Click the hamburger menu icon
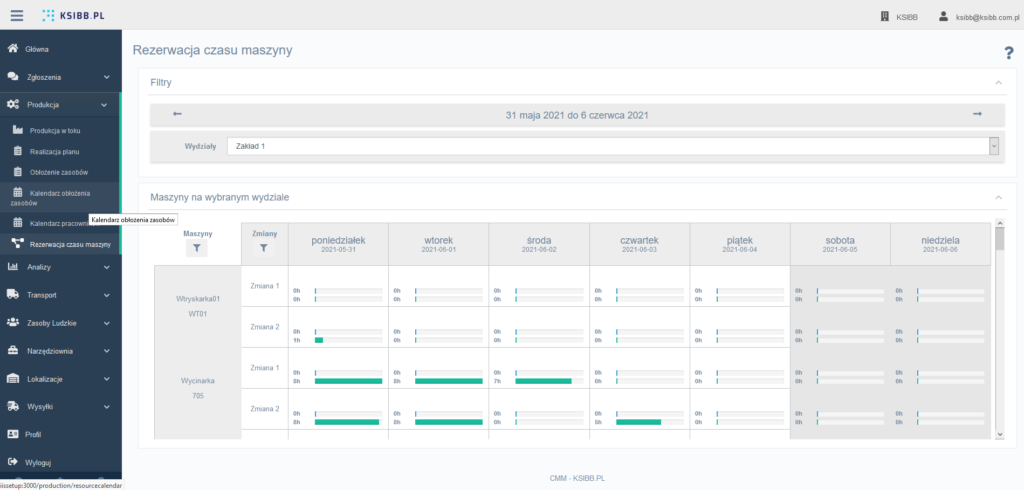1024x490 pixels. pyautogui.click(x=17, y=16)
